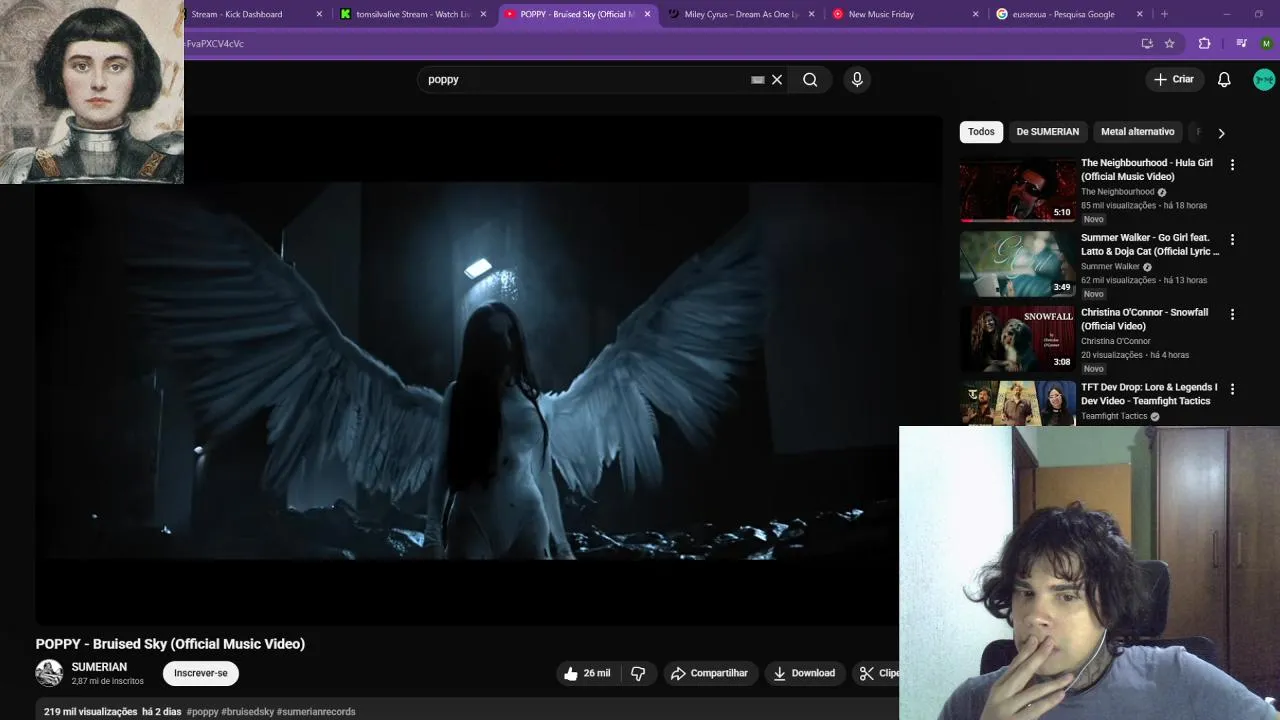
Task: Click the Criar button
Action: (1174, 79)
